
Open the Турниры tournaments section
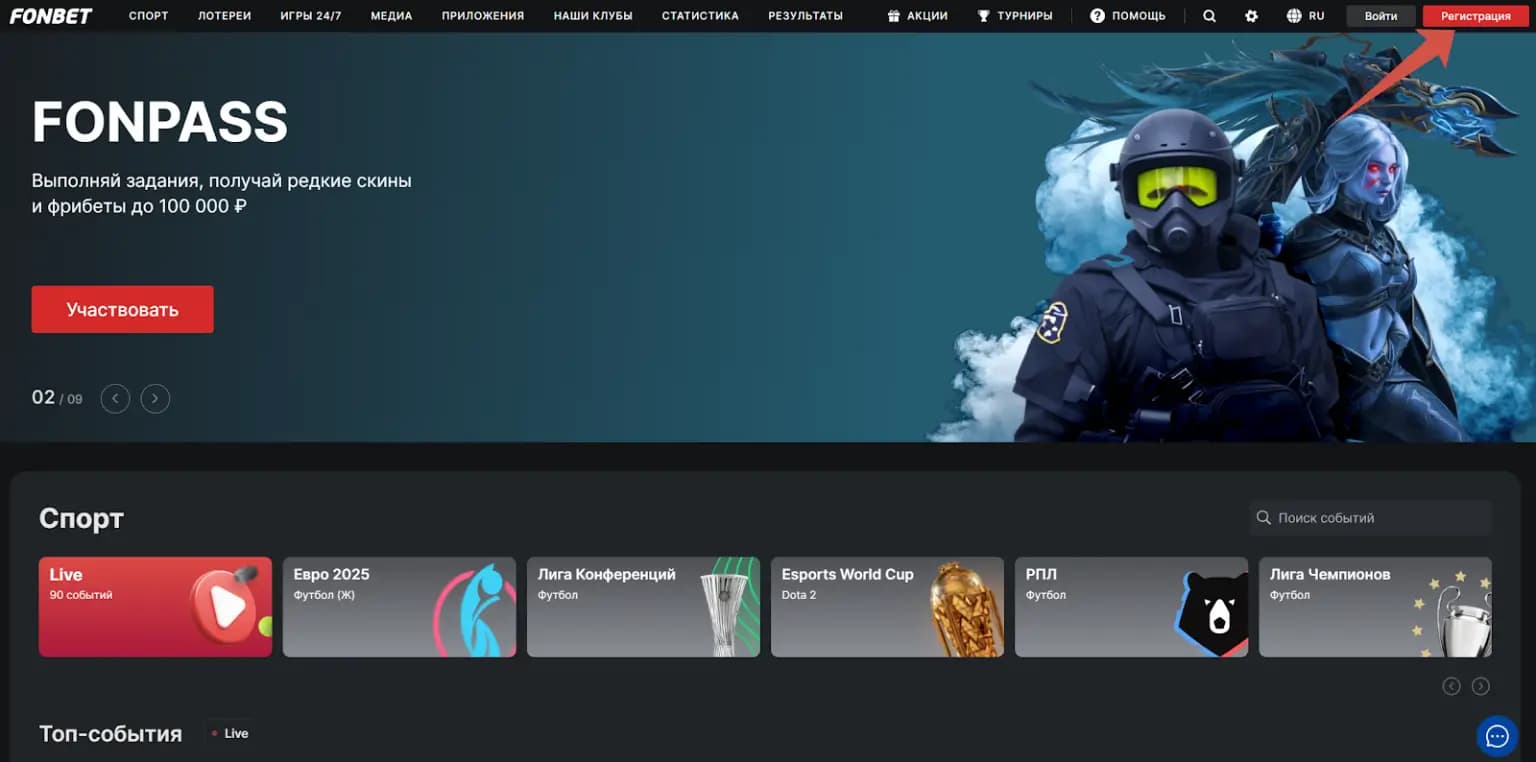pyautogui.click(x=1014, y=16)
